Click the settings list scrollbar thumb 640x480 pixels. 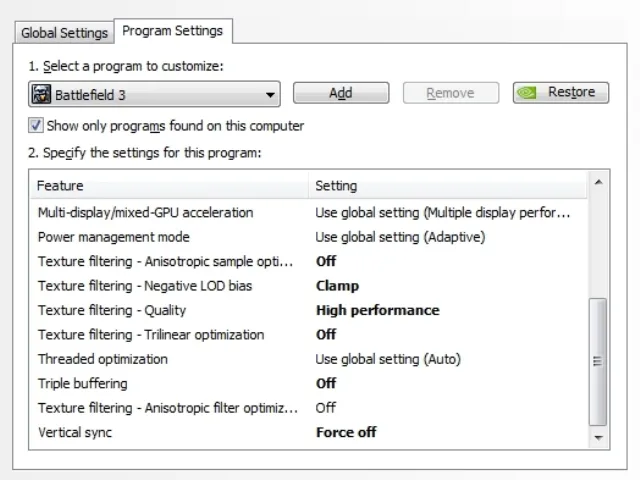click(598, 362)
